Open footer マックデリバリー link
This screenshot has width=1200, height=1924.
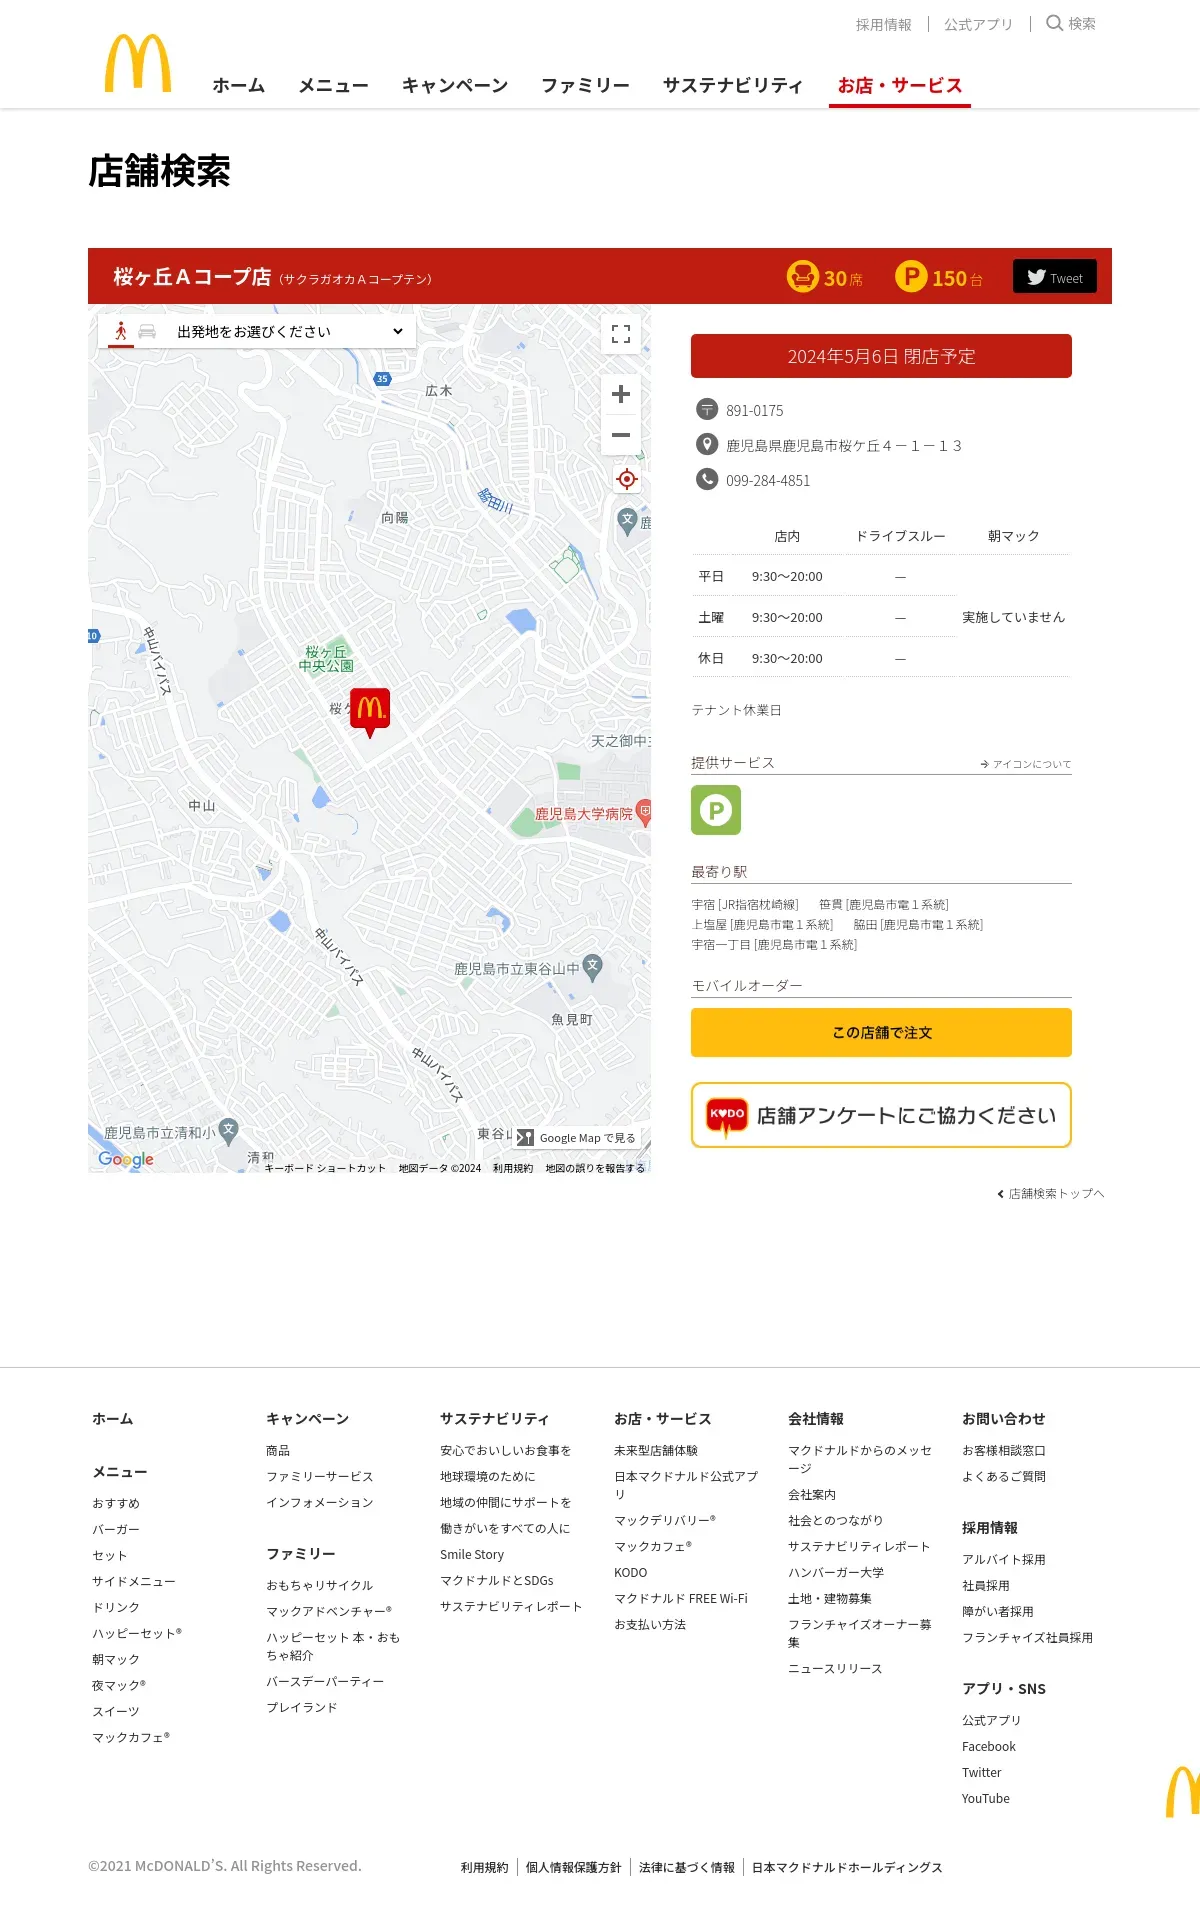point(665,1521)
